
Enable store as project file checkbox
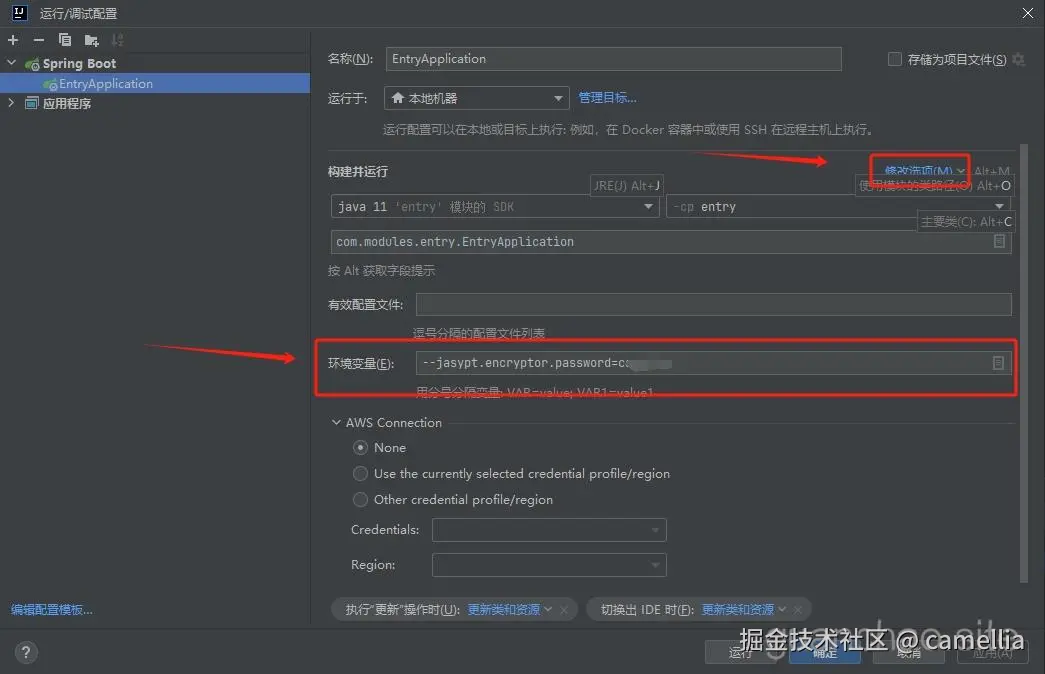tap(894, 59)
